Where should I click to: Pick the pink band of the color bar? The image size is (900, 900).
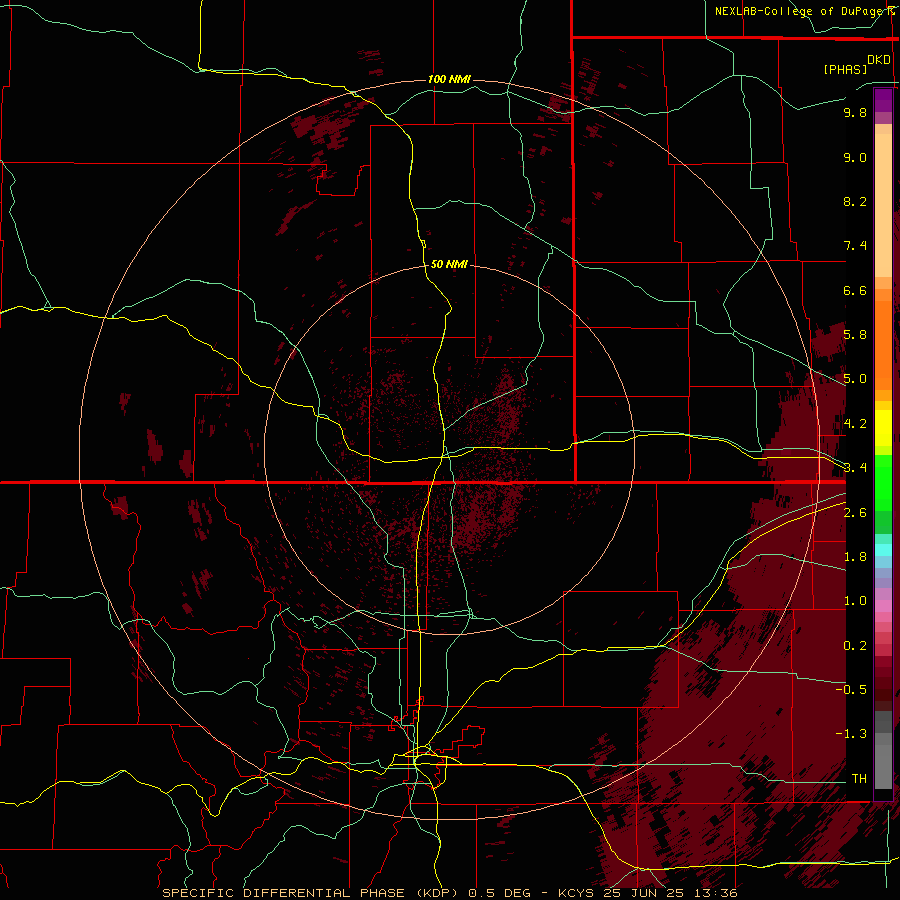(x=883, y=606)
